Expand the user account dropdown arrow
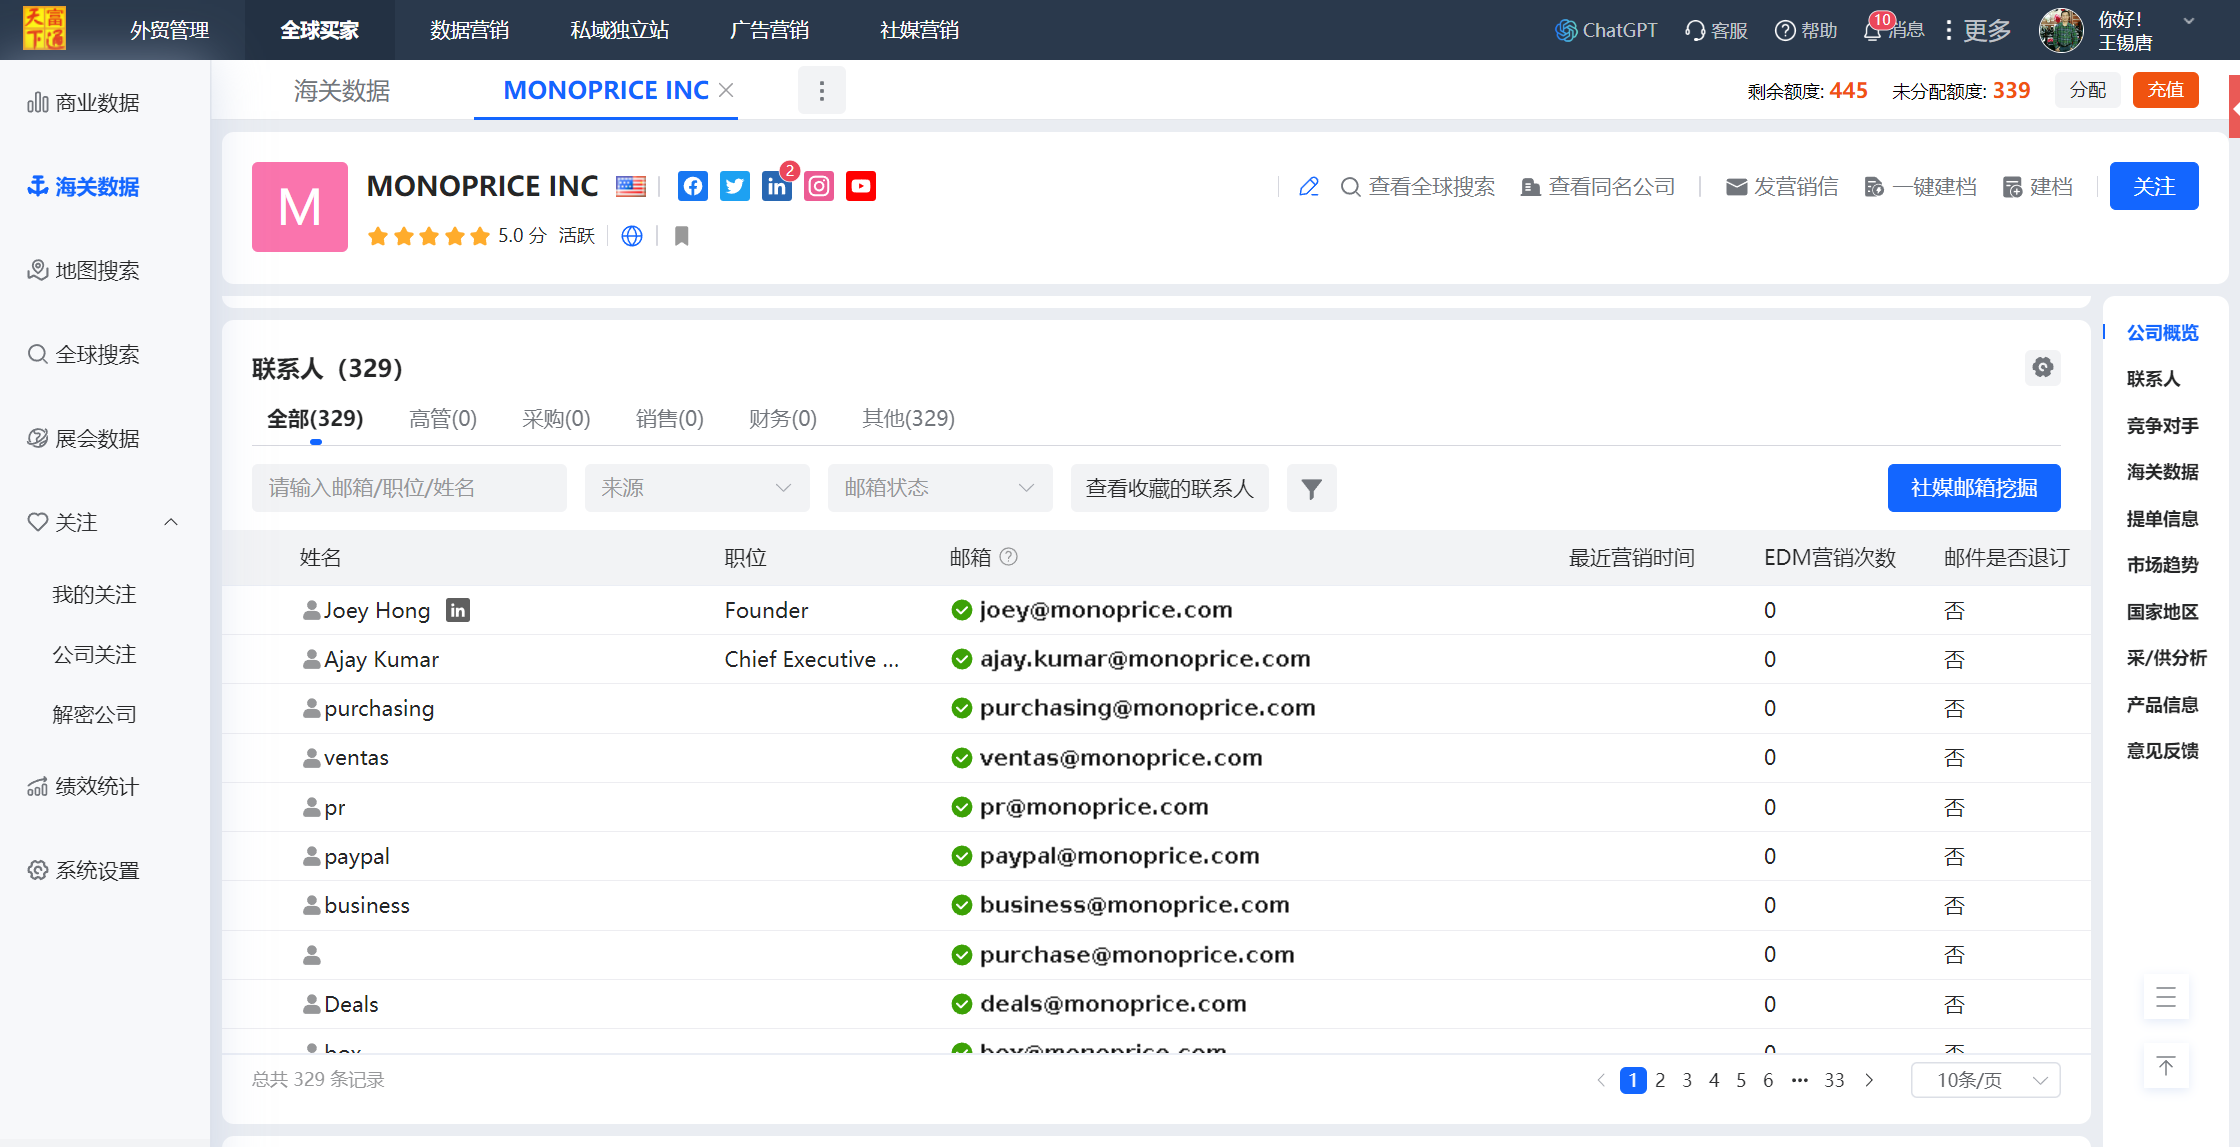This screenshot has height=1147, width=2240. click(x=2189, y=21)
